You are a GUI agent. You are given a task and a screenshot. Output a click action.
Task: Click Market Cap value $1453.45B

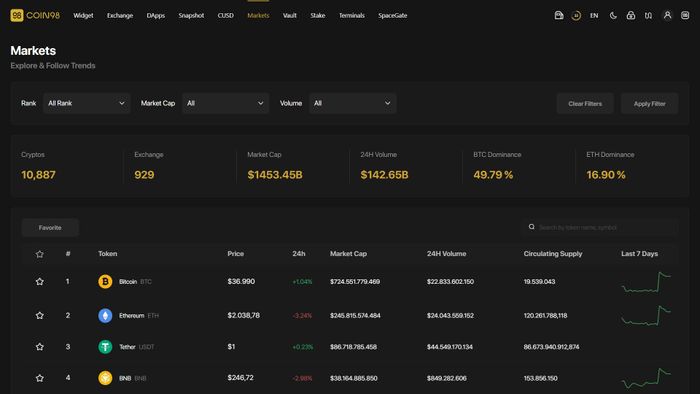pos(275,175)
